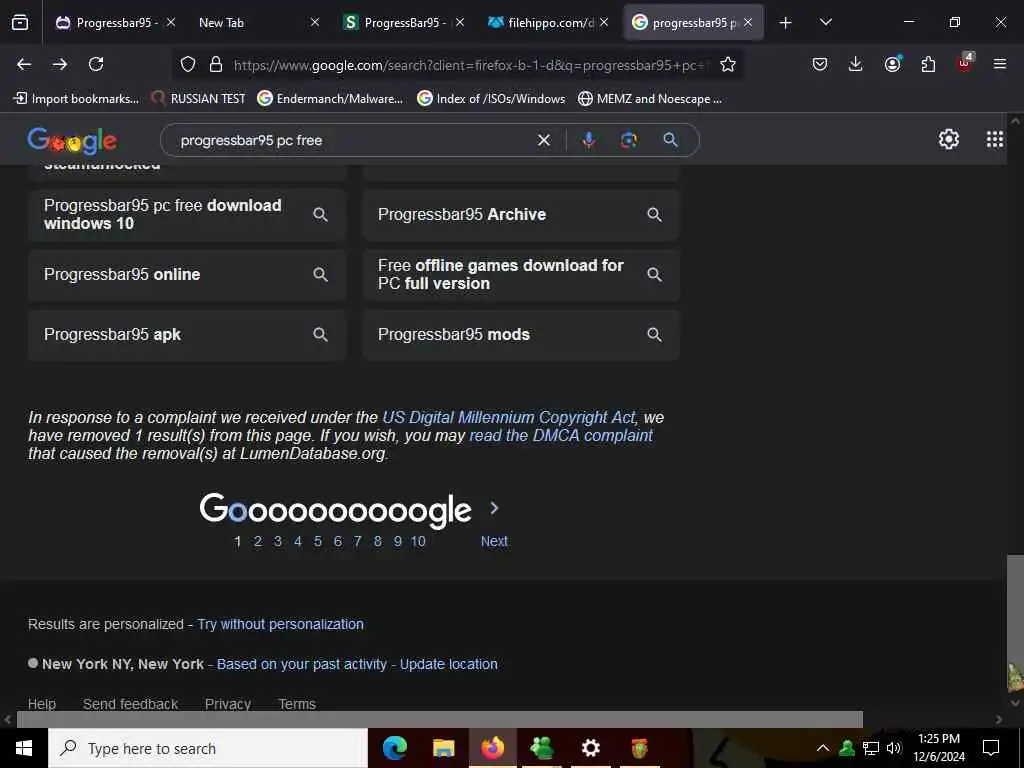Start Google voice search microphone
Screen dimensions: 1024x768
pos(588,140)
